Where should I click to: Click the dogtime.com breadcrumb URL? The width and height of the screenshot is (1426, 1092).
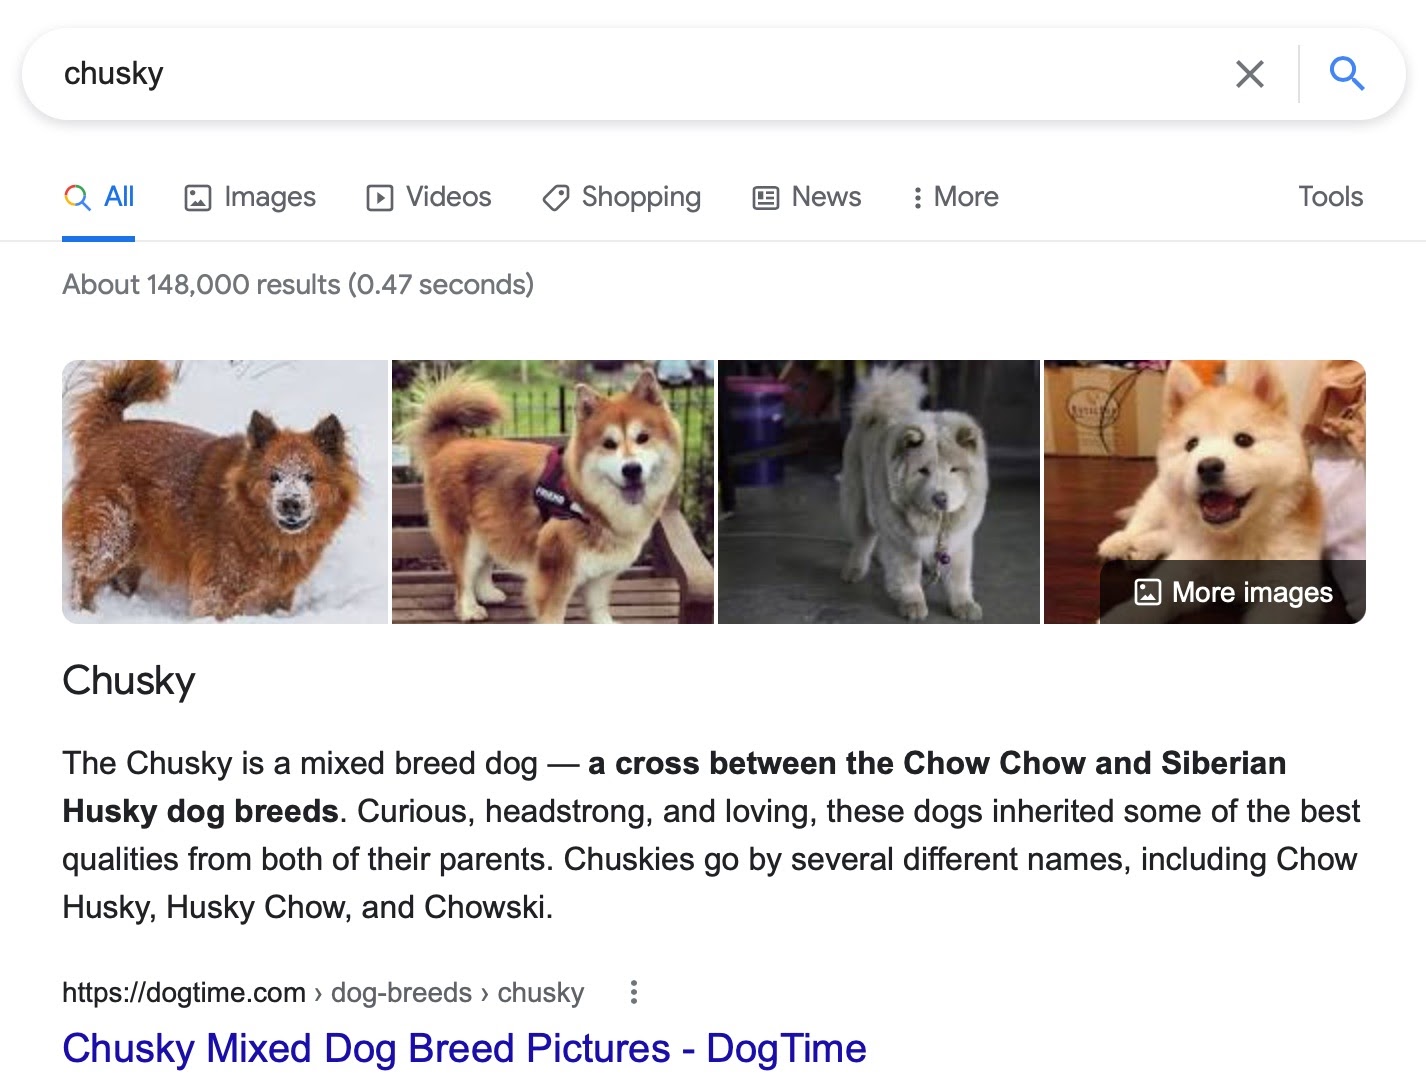pyautogui.click(x=184, y=991)
